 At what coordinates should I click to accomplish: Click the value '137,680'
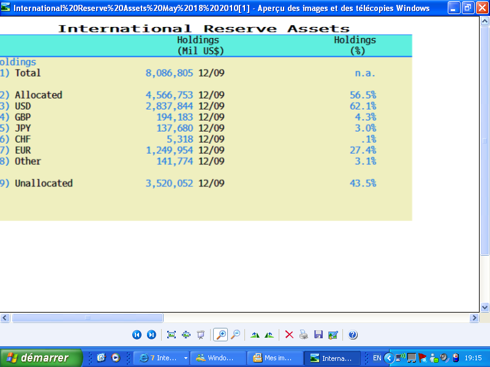coord(175,128)
